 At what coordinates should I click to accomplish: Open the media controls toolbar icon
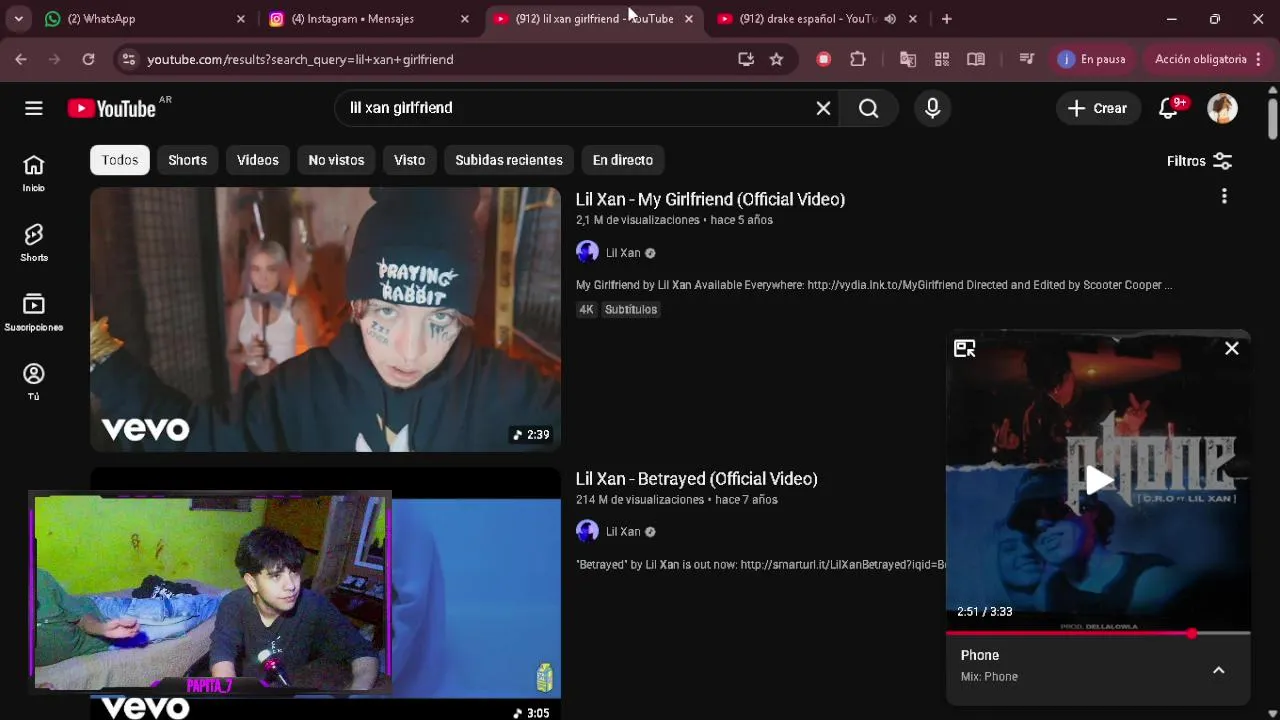(1026, 59)
